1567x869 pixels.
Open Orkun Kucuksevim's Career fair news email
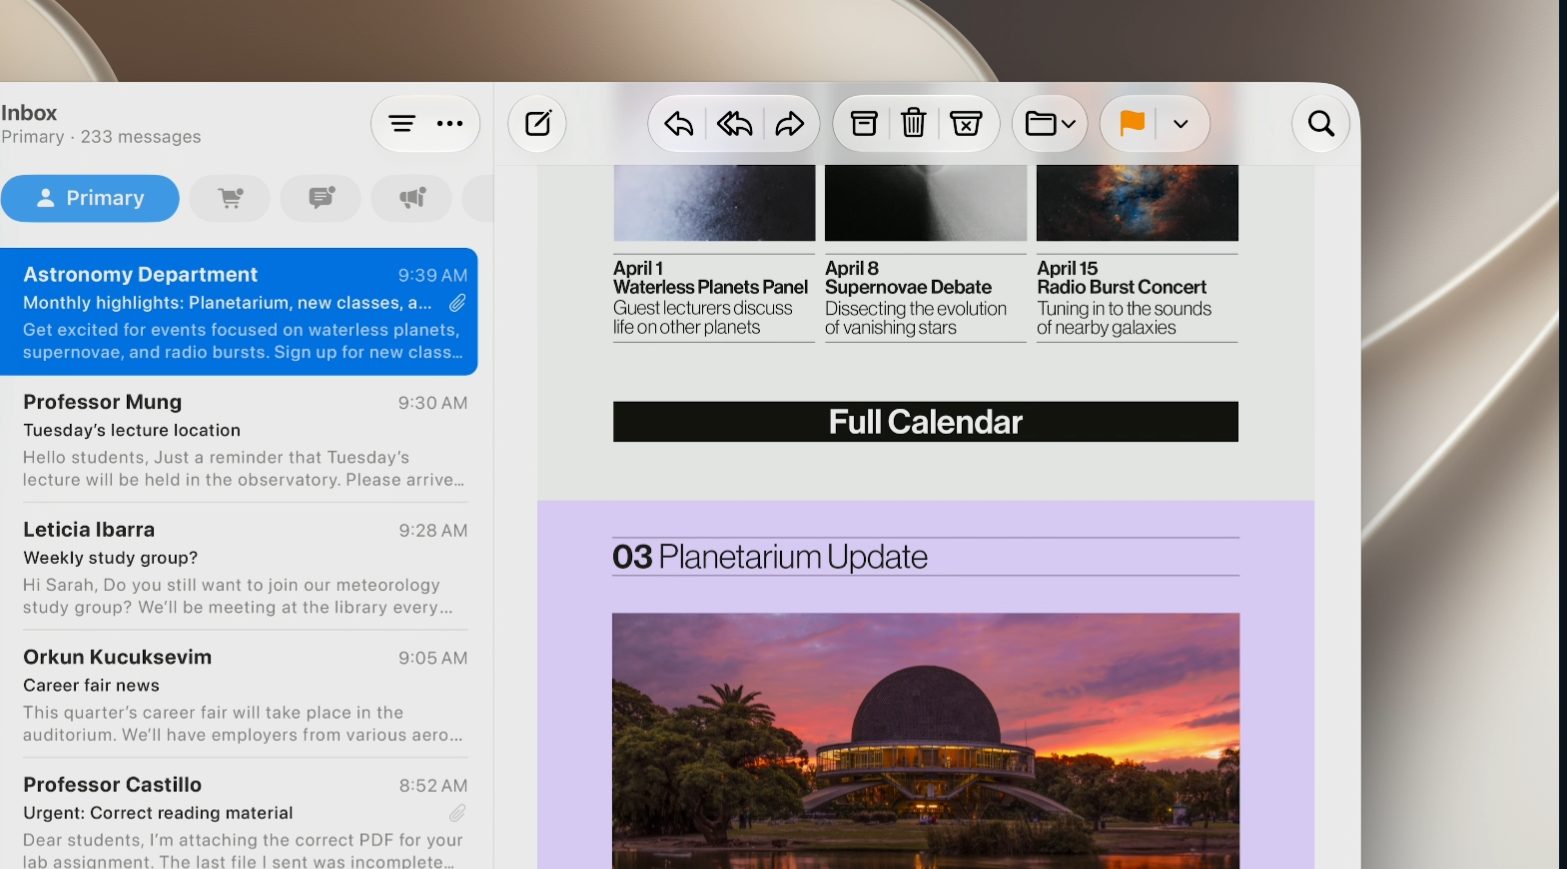238,695
